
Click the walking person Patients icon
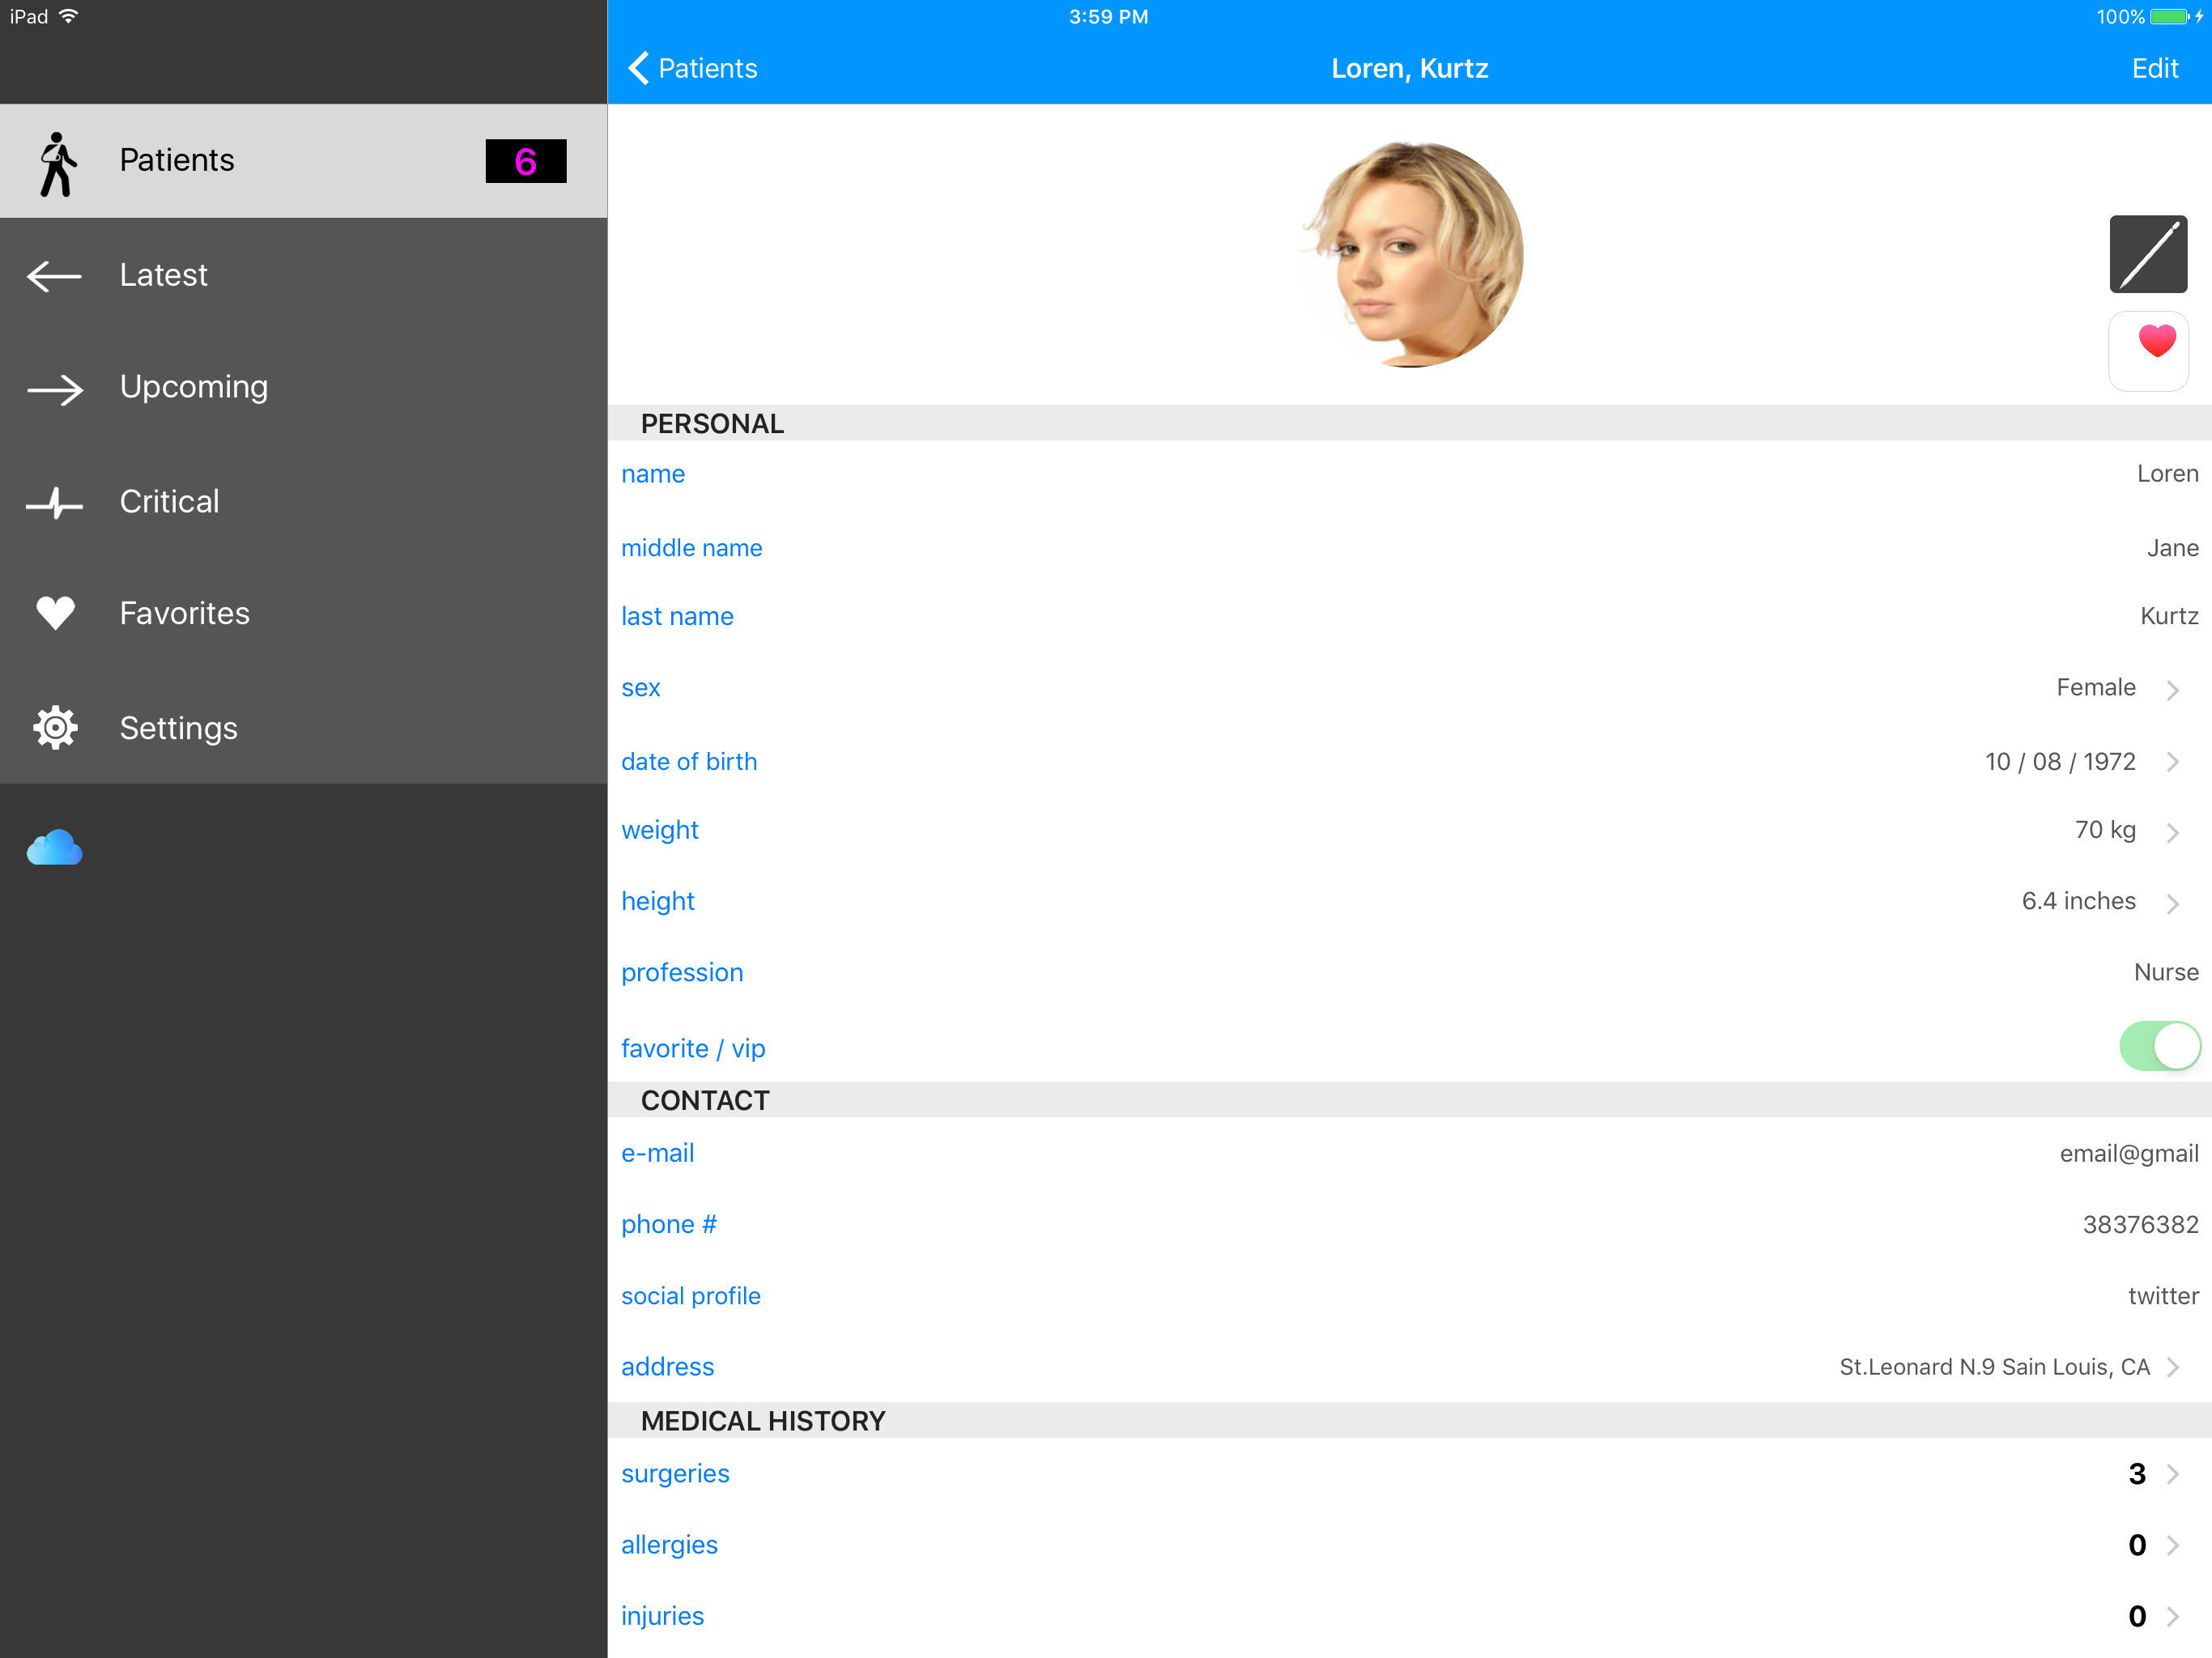coord(57,163)
